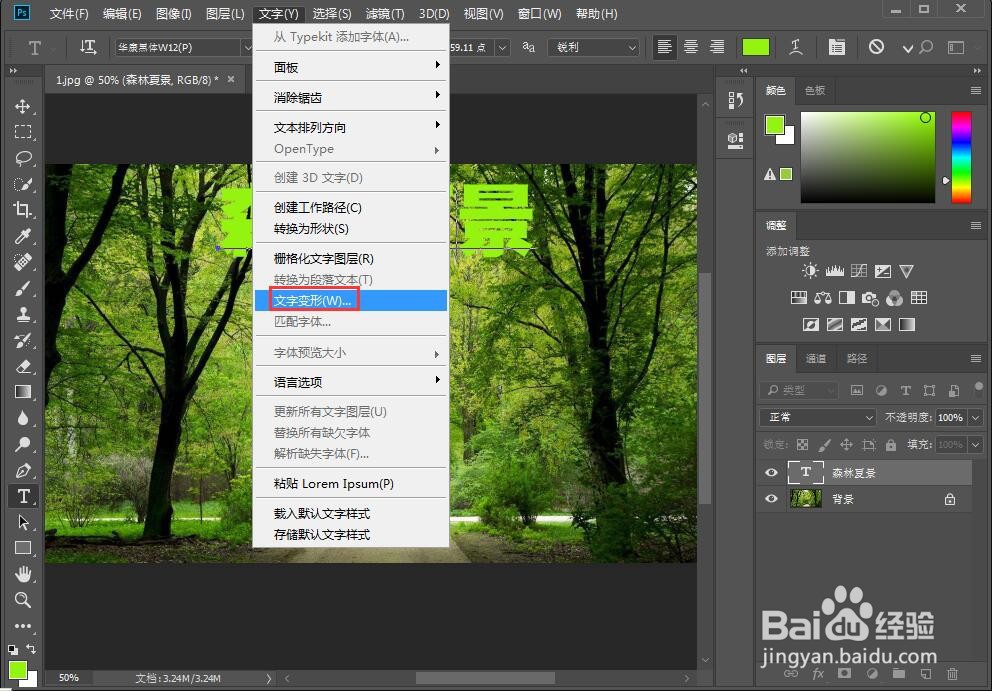Open the Curves adjustment icon

point(858,270)
